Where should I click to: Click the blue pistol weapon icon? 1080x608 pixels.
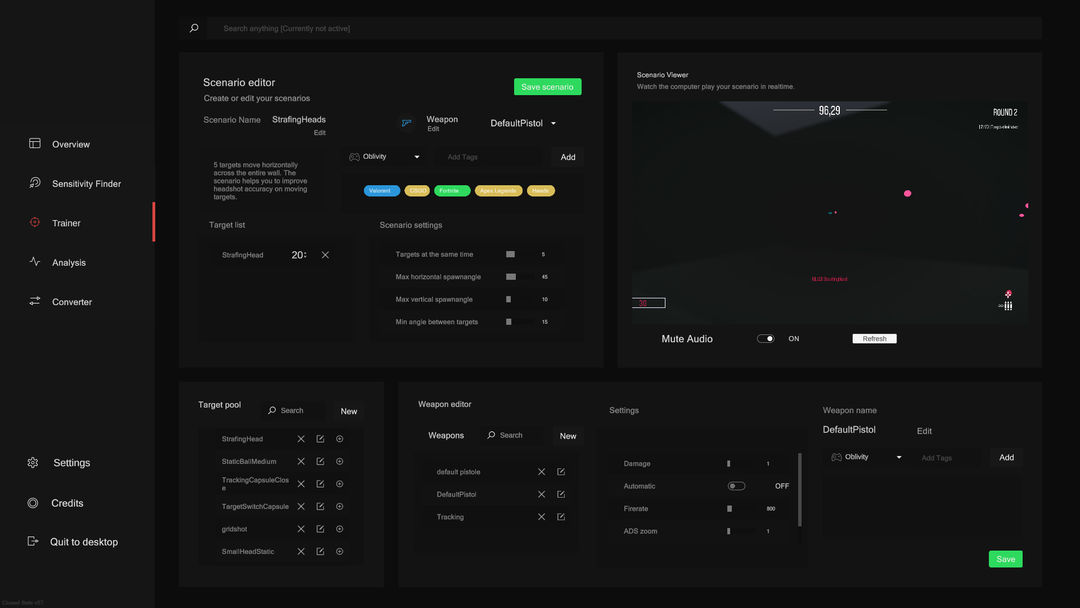(406, 123)
